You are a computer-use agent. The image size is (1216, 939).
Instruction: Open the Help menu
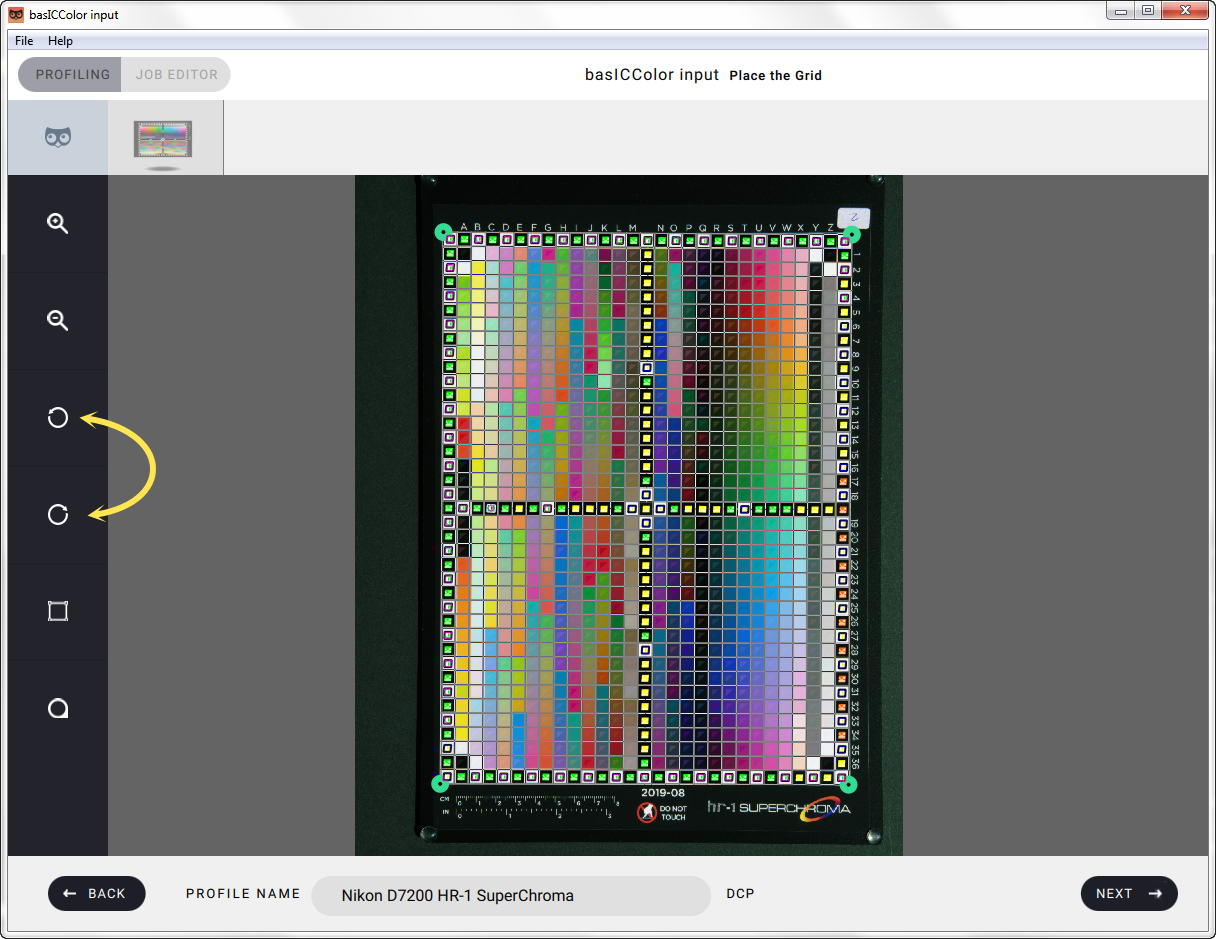[60, 41]
